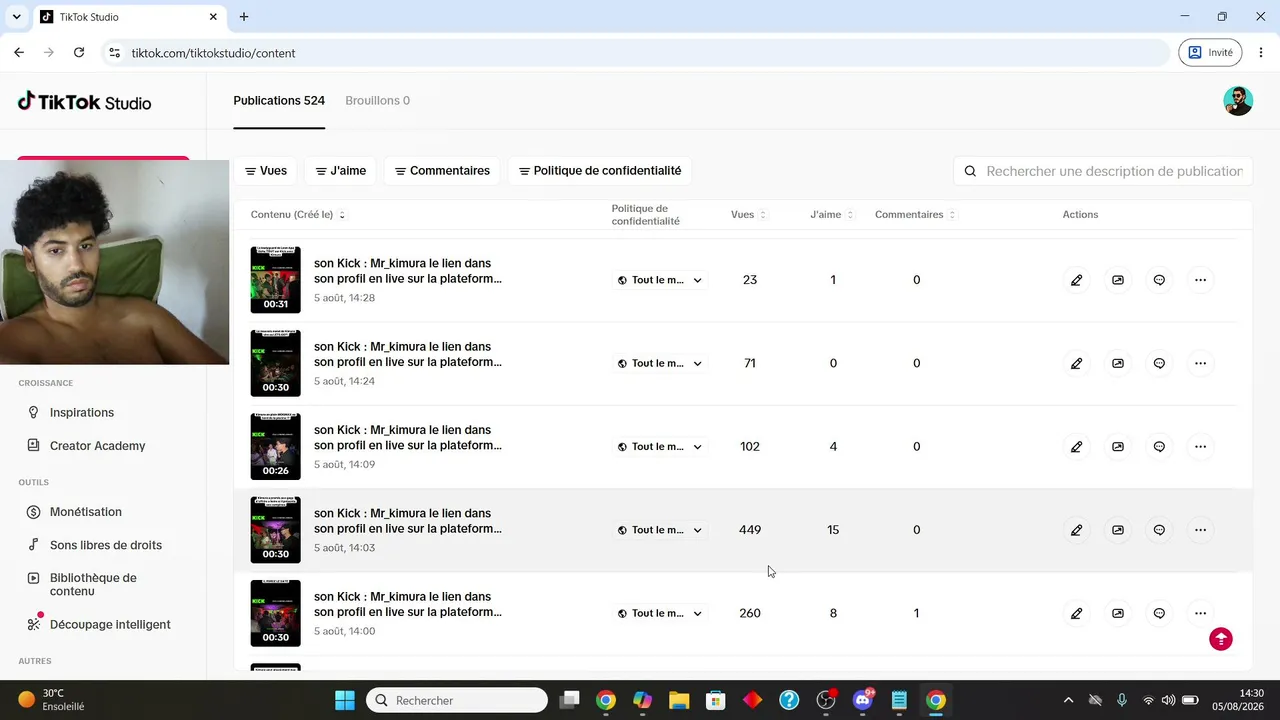Go back to the previous page
The height and width of the screenshot is (720, 1280).
coord(19,53)
